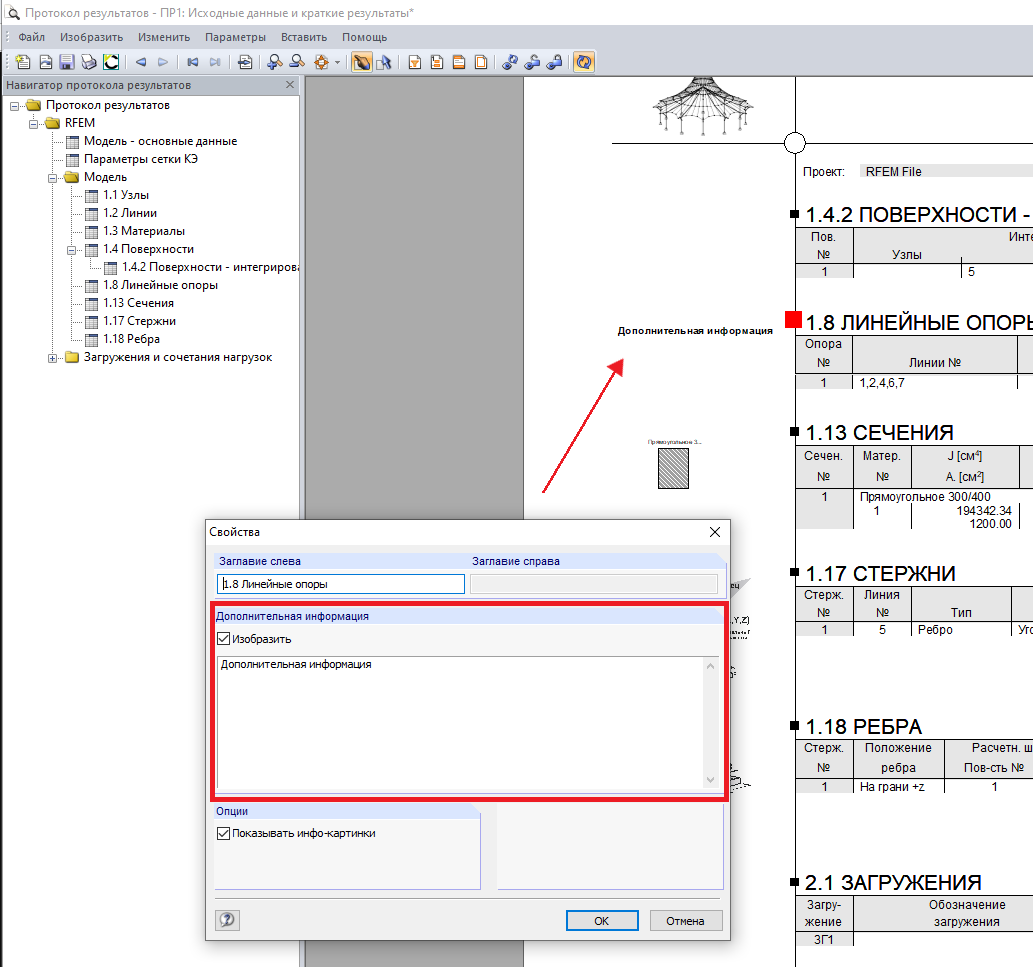Click the fit-page orange arrows icon
The height and width of the screenshot is (967, 1033).
[x=321, y=62]
